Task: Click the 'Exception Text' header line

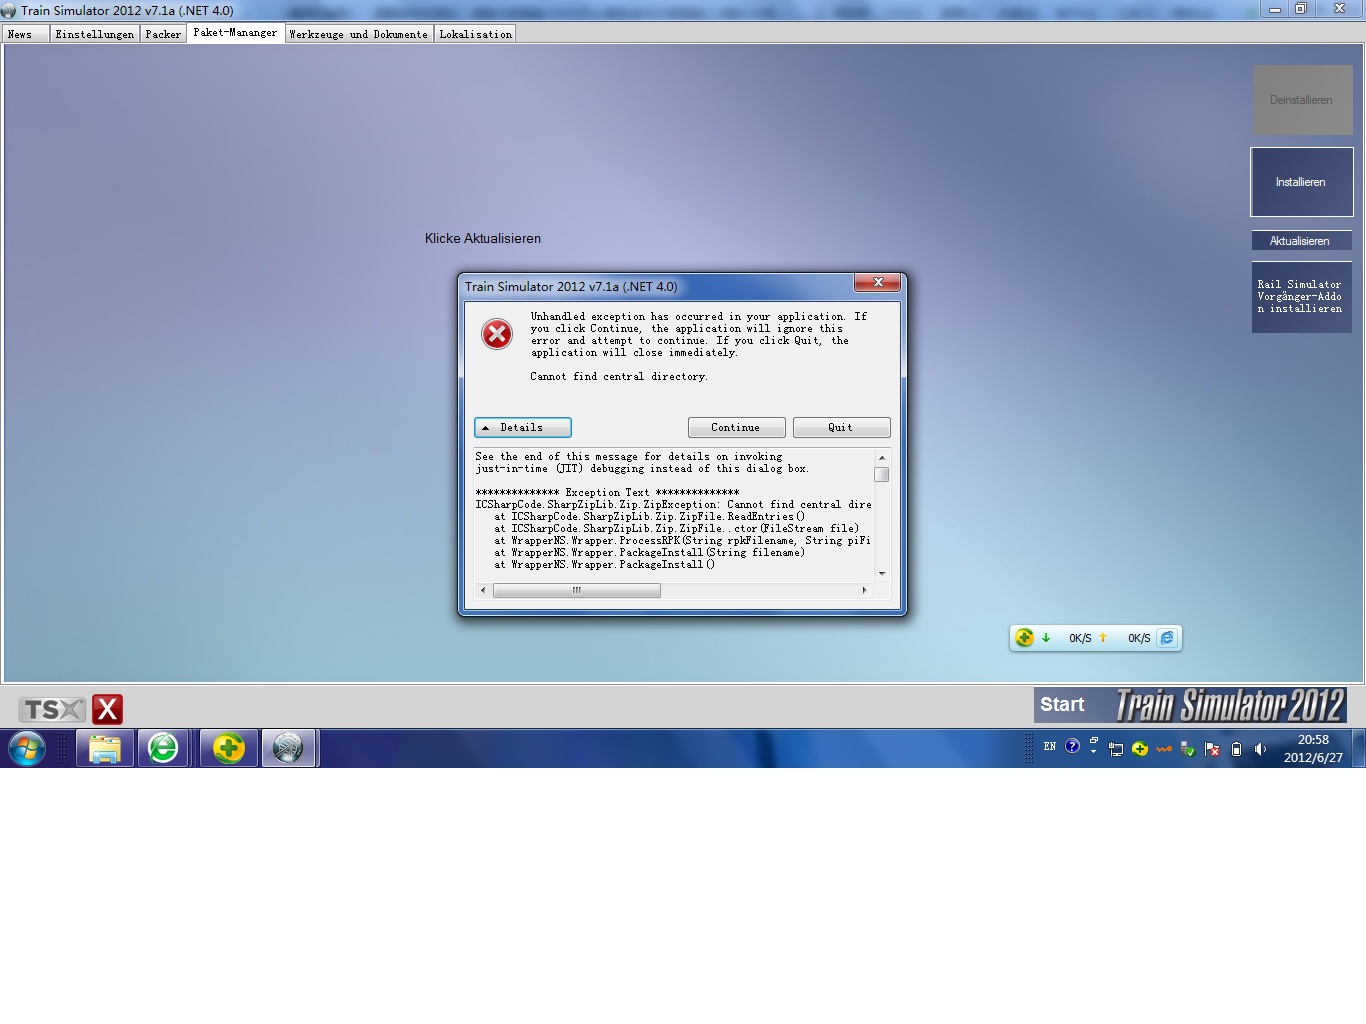Action: pyautogui.click(x=608, y=493)
